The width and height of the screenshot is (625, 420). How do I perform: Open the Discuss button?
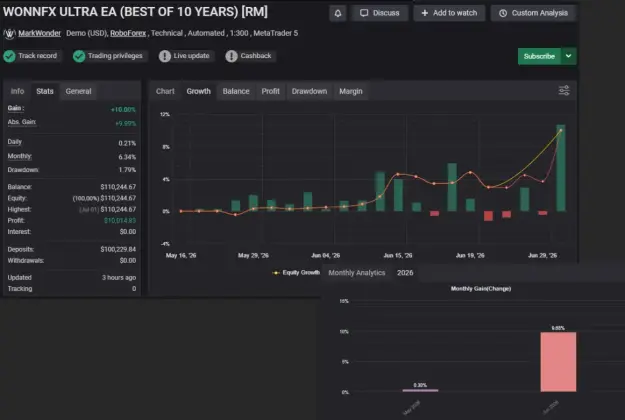(x=380, y=13)
